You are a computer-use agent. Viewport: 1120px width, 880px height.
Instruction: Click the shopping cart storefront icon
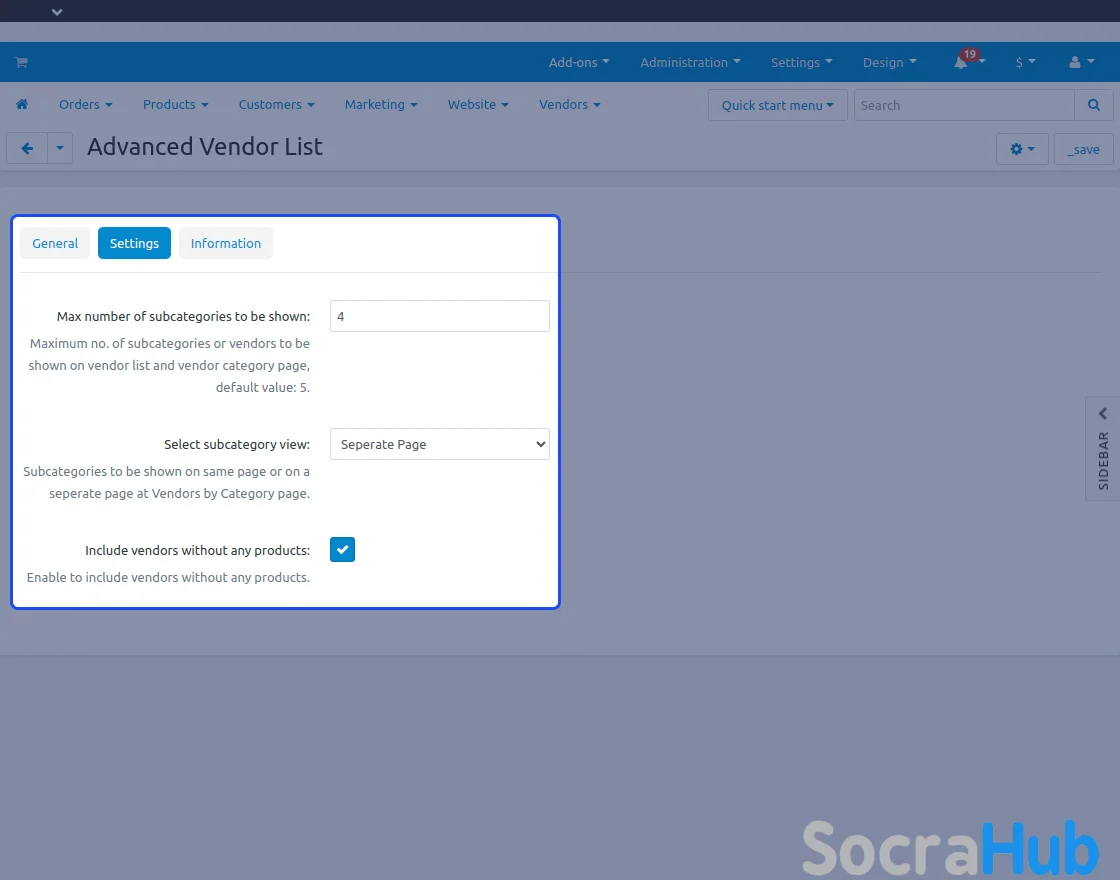click(21, 63)
